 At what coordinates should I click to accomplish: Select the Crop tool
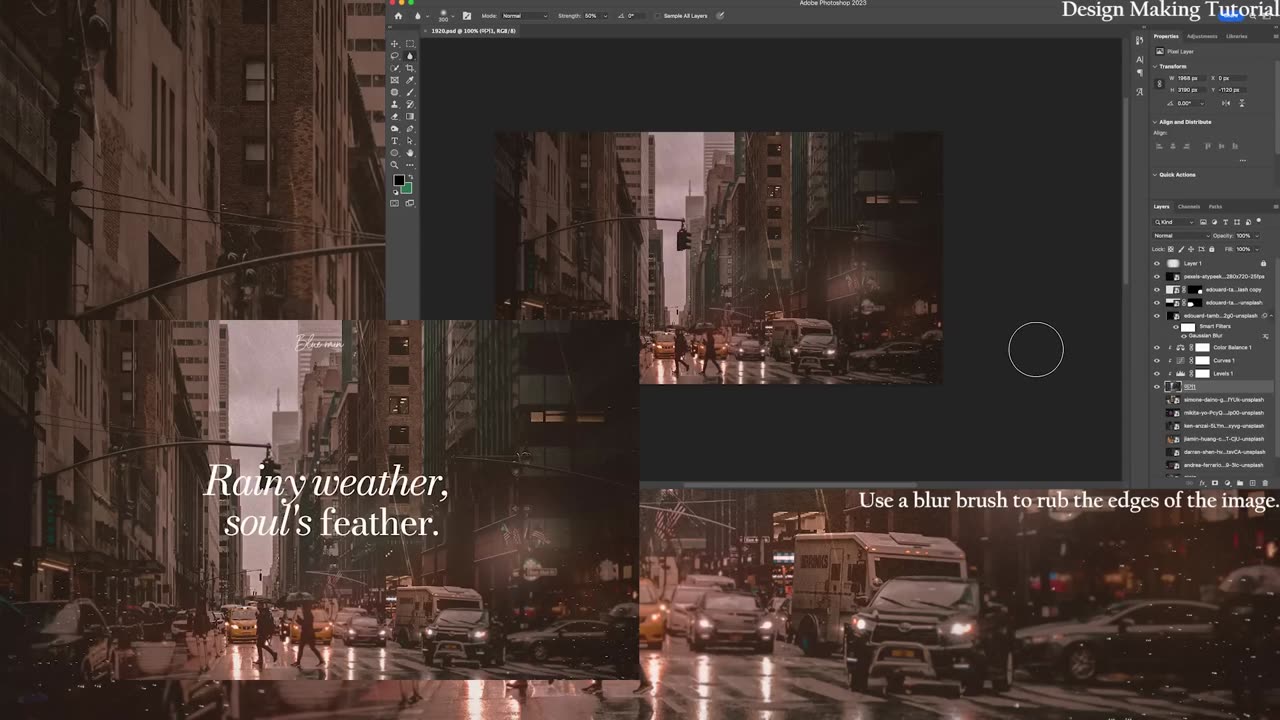pos(410,68)
